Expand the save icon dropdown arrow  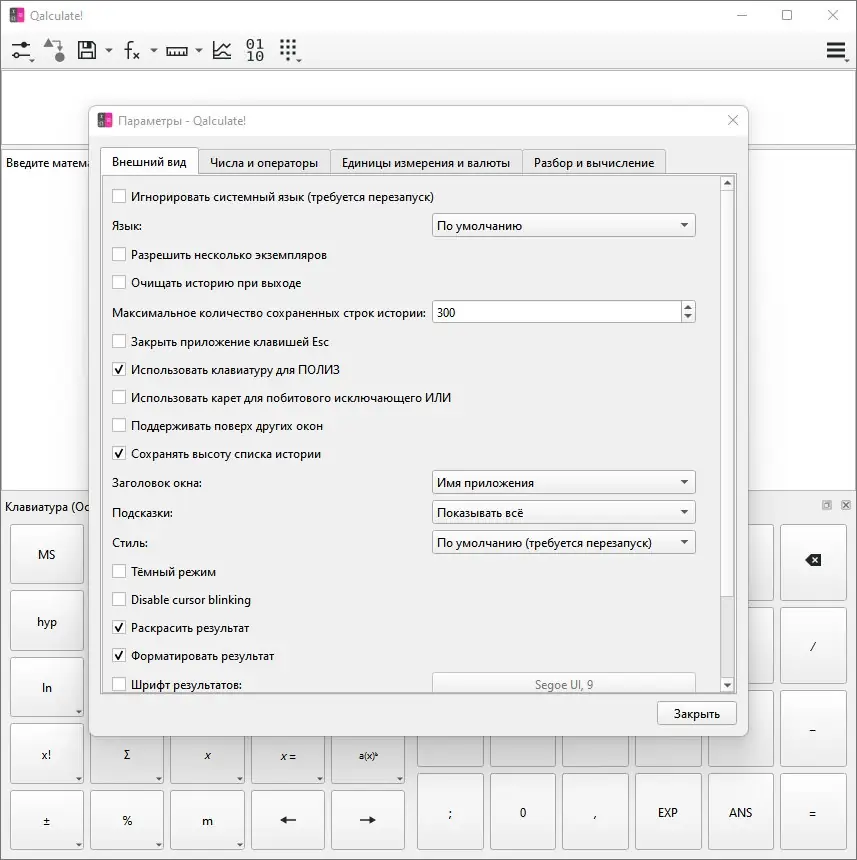coord(109,51)
